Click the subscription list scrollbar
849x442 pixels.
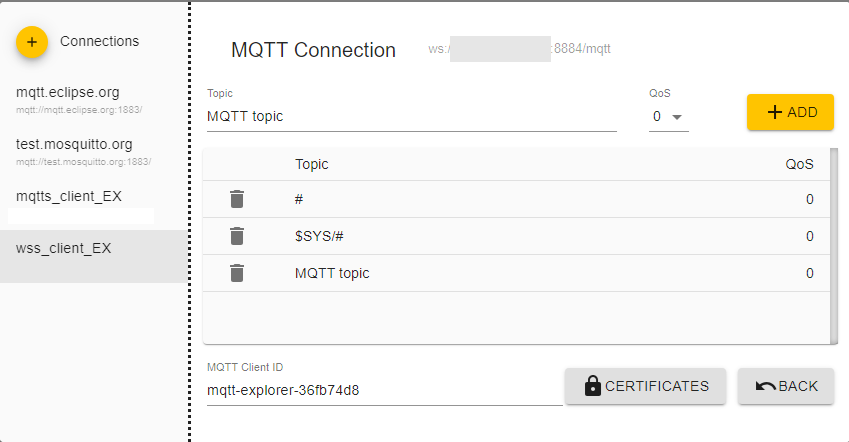click(x=834, y=245)
